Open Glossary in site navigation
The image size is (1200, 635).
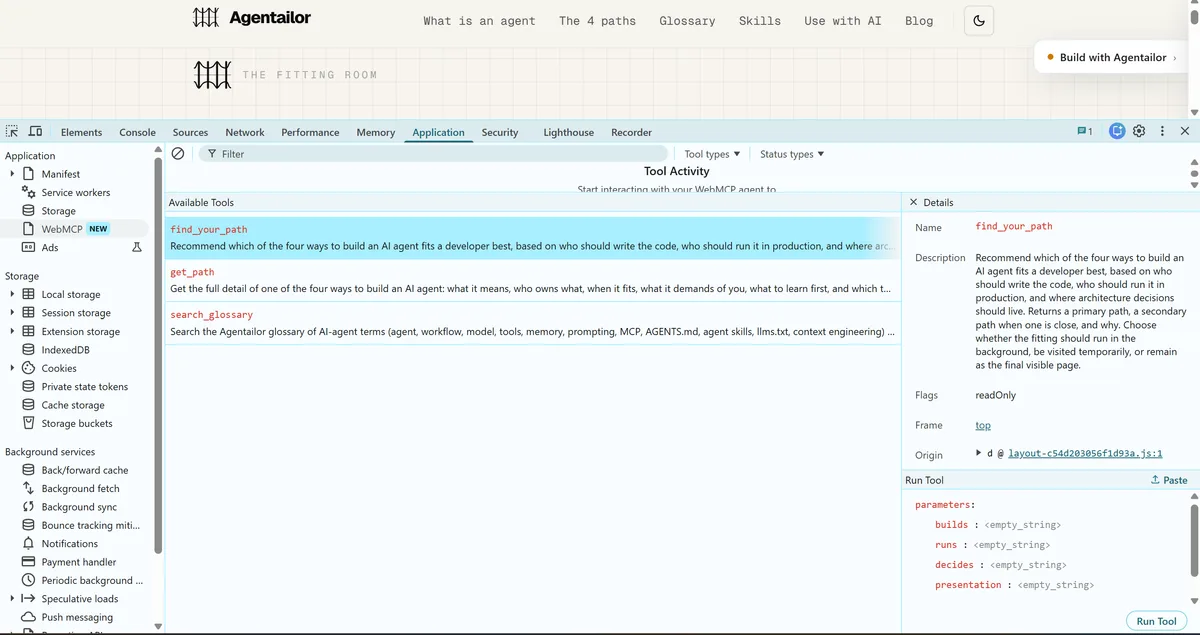click(687, 20)
